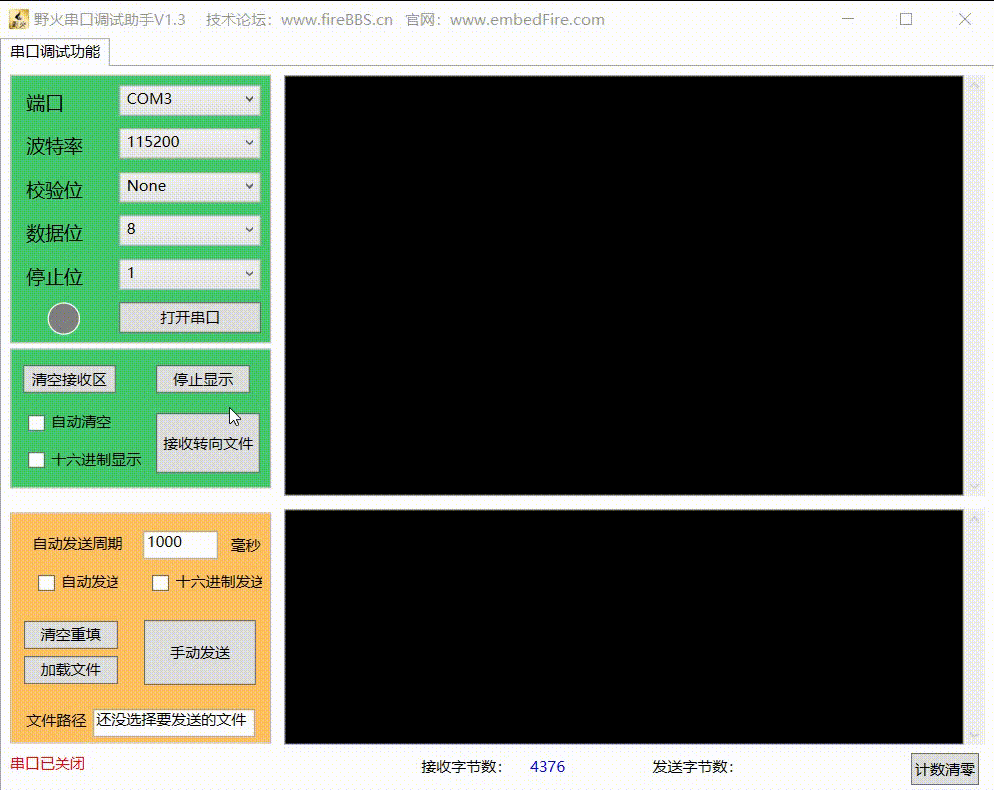Click 加载文件 to load a file
This screenshot has height=790, width=994.
pyautogui.click(x=70, y=669)
